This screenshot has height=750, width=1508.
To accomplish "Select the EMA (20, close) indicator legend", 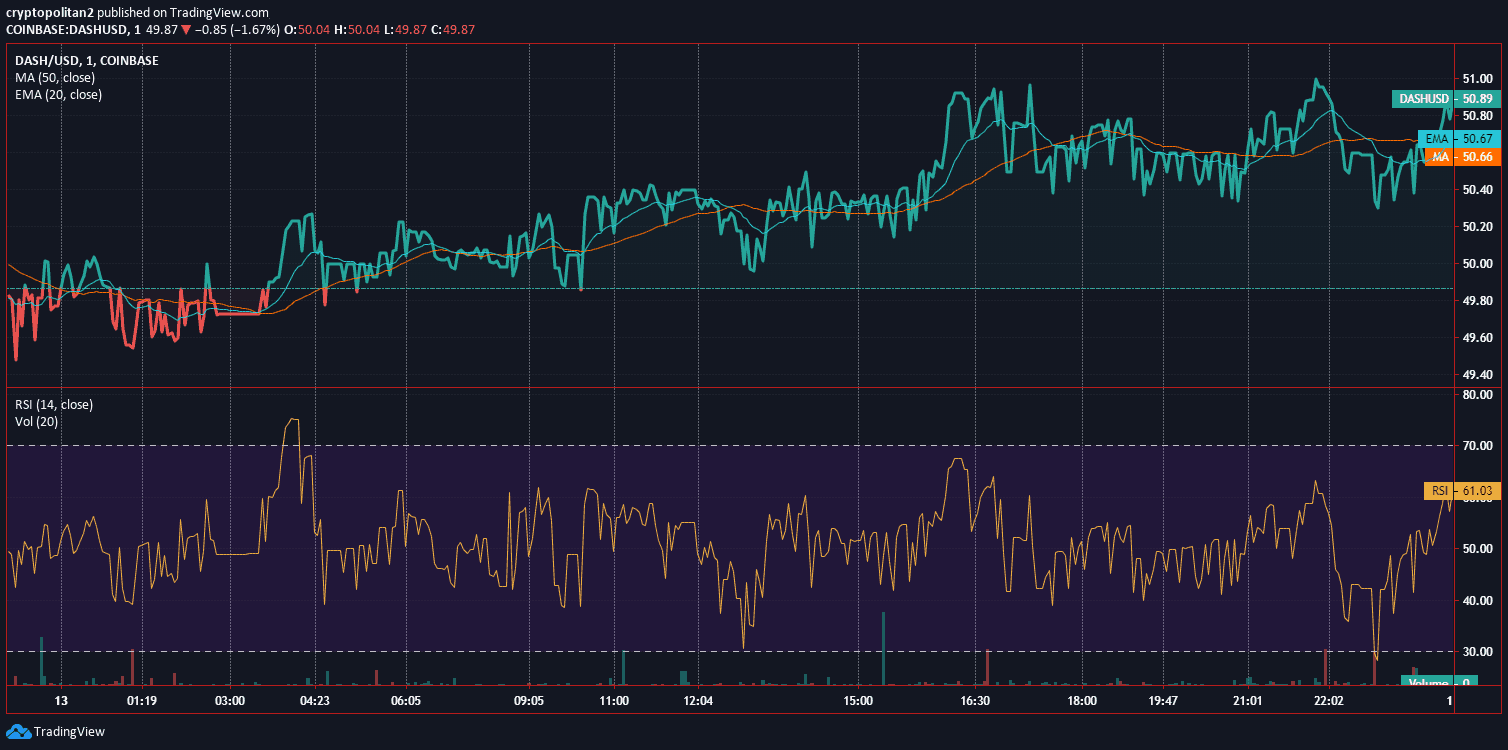I will [58, 94].
